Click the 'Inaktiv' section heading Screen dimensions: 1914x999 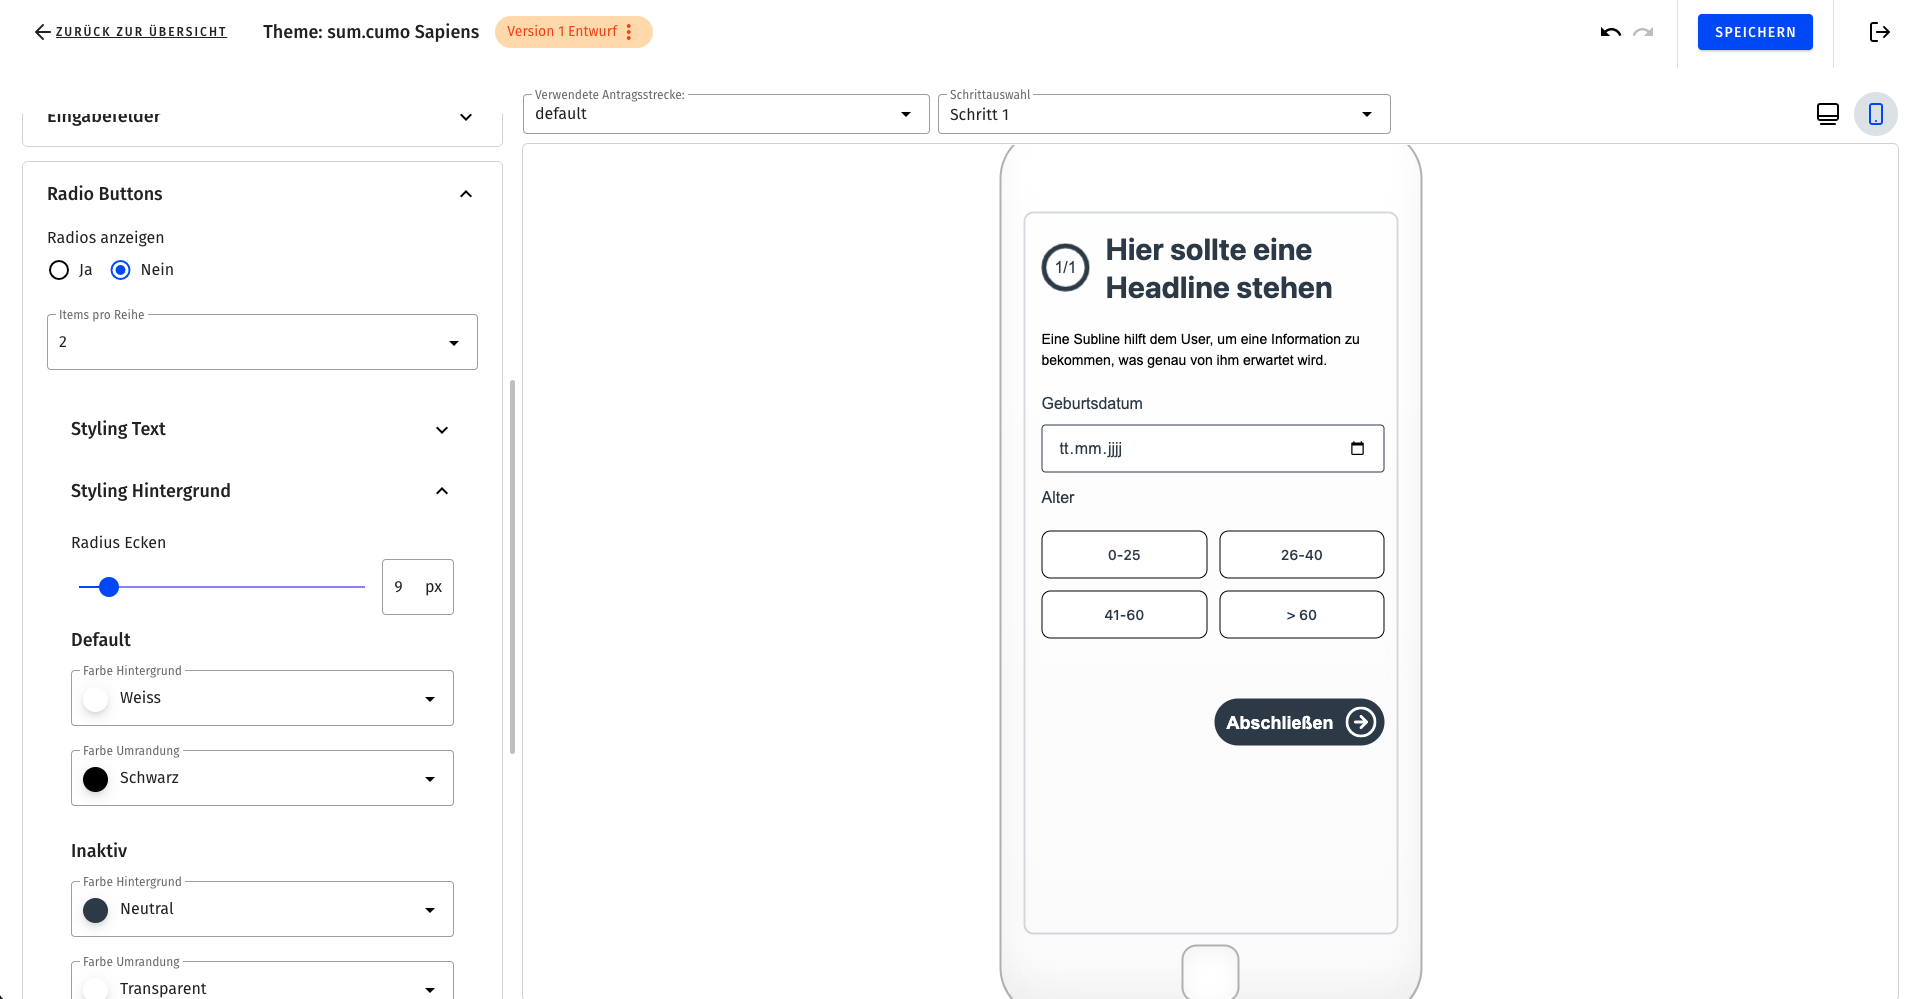[x=99, y=851]
